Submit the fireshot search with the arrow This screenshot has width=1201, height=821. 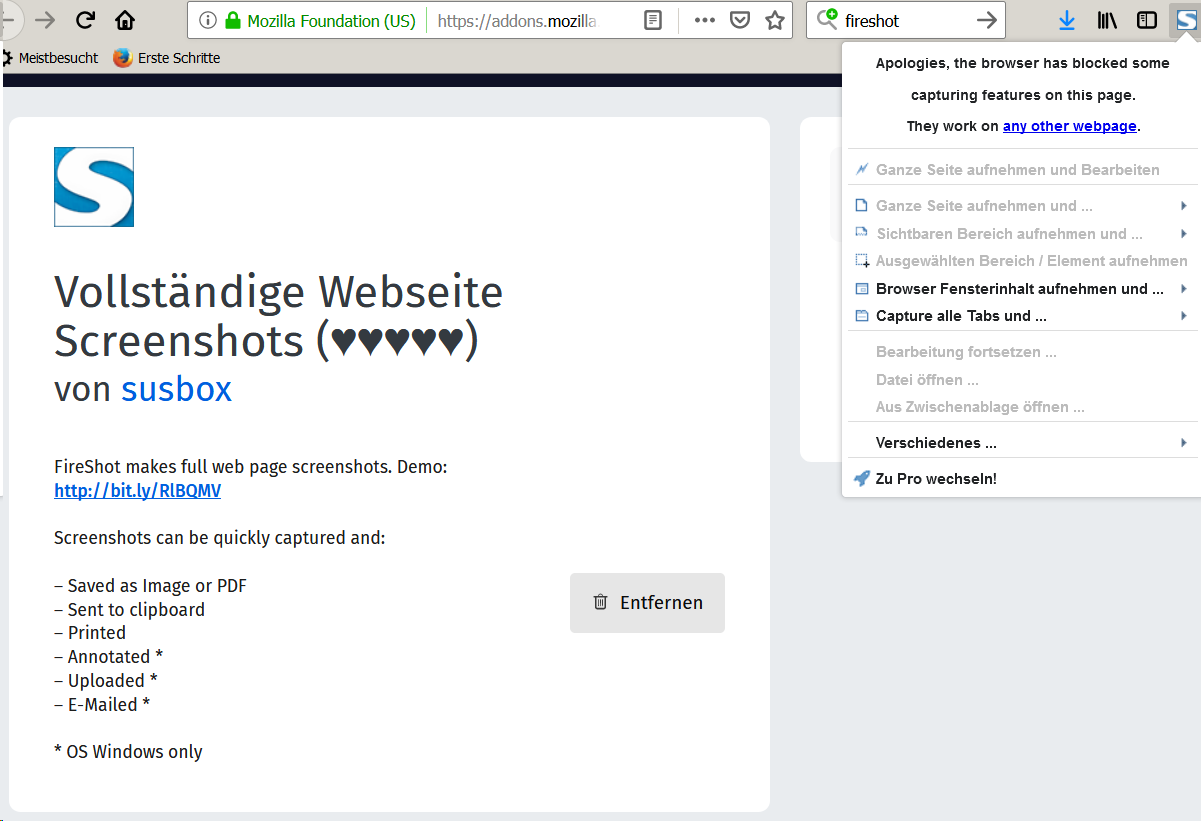point(987,20)
